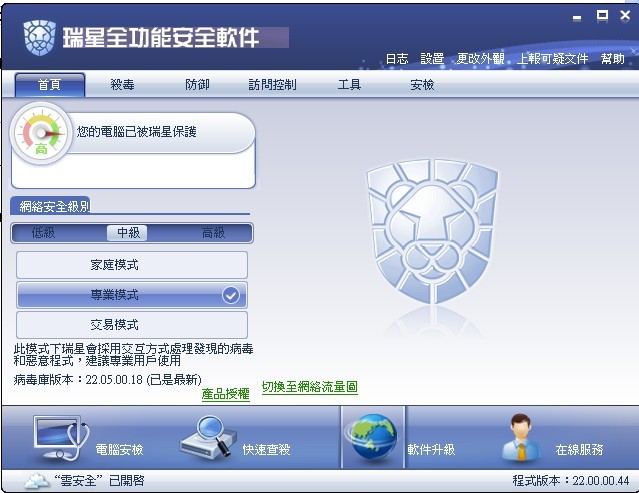This screenshot has height=493, width=639.
Task: Click the 您的電腦已被瑞星保護 status text
Action: tap(137, 132)
